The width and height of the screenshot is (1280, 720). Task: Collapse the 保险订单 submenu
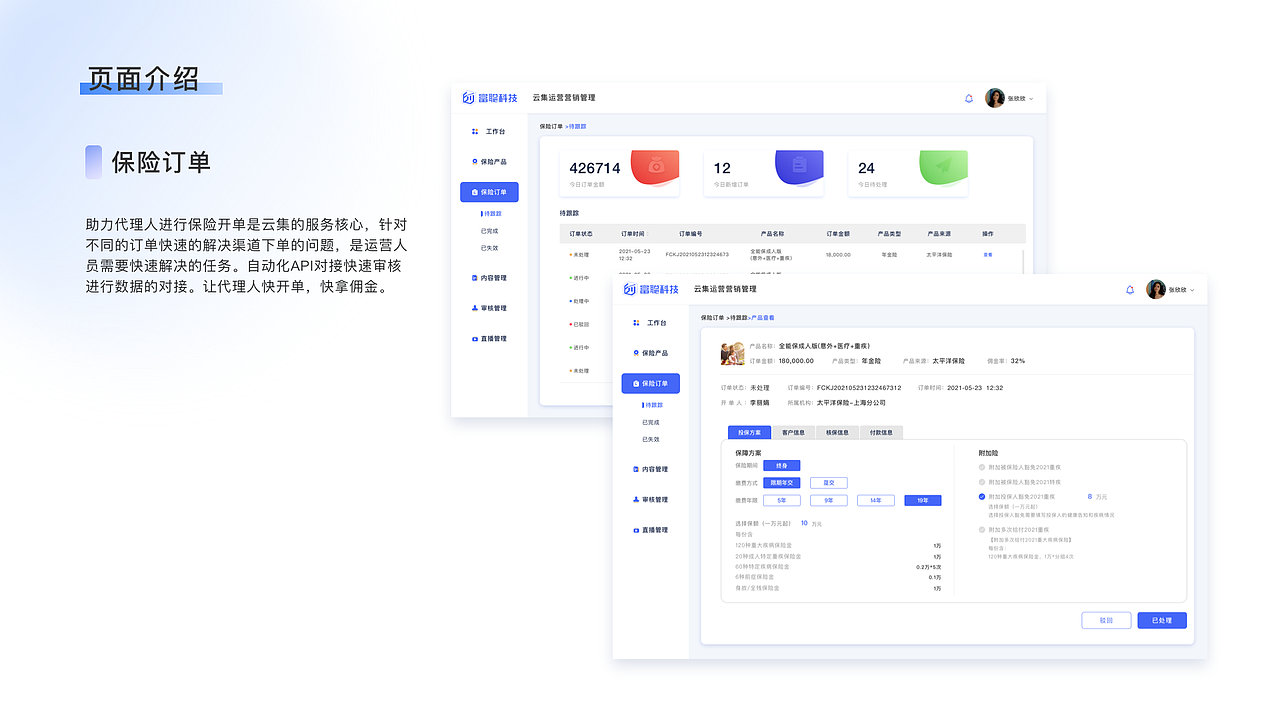coord(651,383)
